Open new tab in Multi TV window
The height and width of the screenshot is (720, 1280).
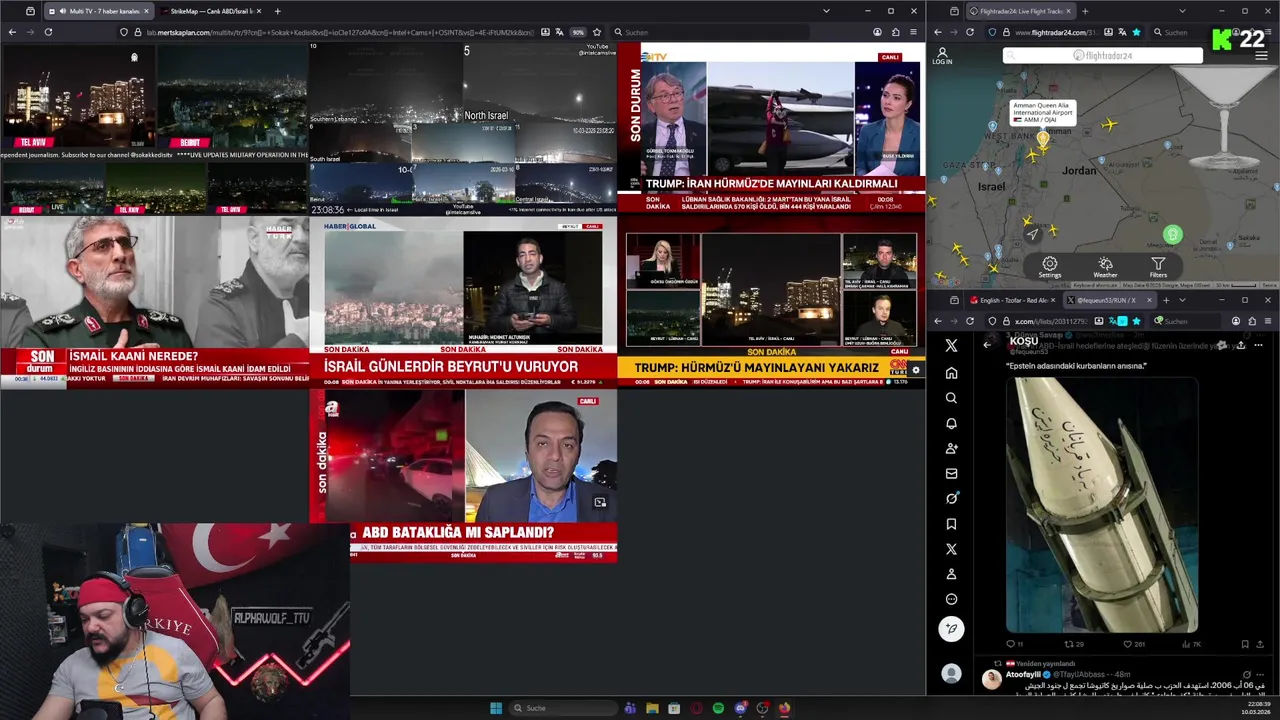277,11
